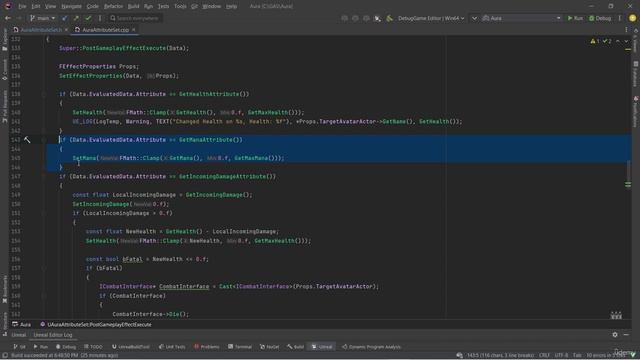Collapse the code block at line 151

(x=44, y=213)
